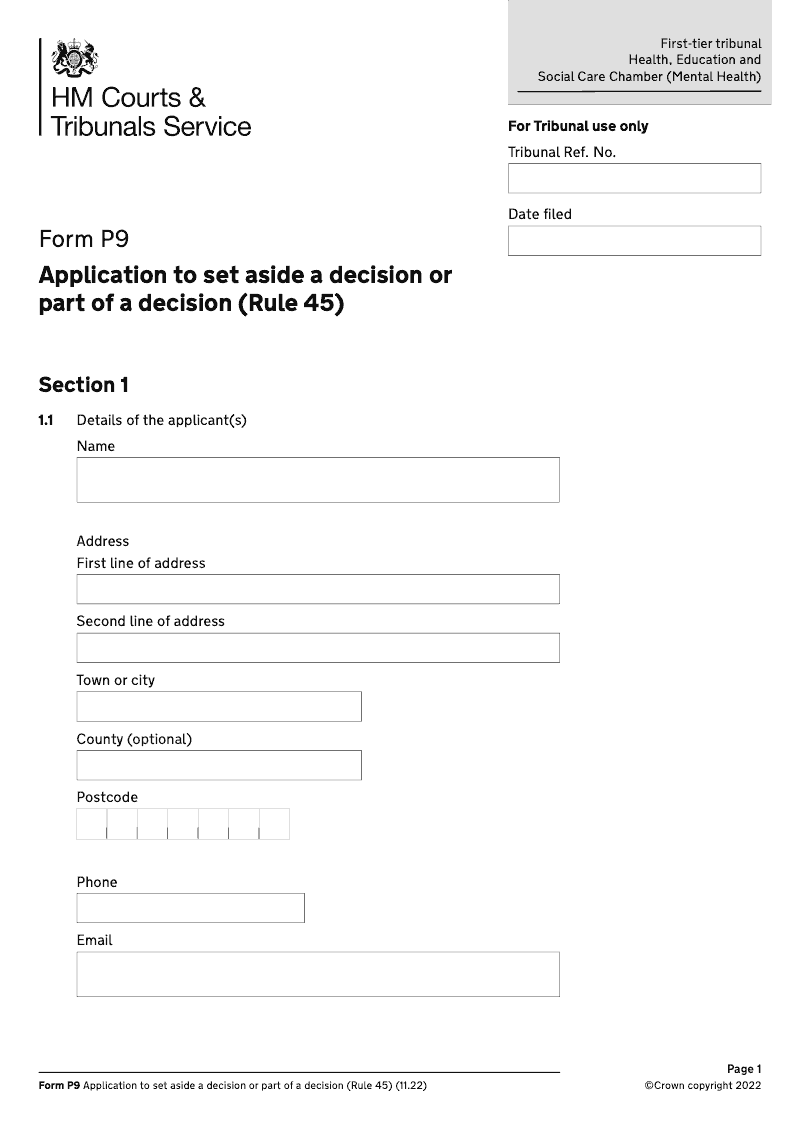800x1130 pixels.
Task: Click the first Postcode character box
Action: point(92,824)
